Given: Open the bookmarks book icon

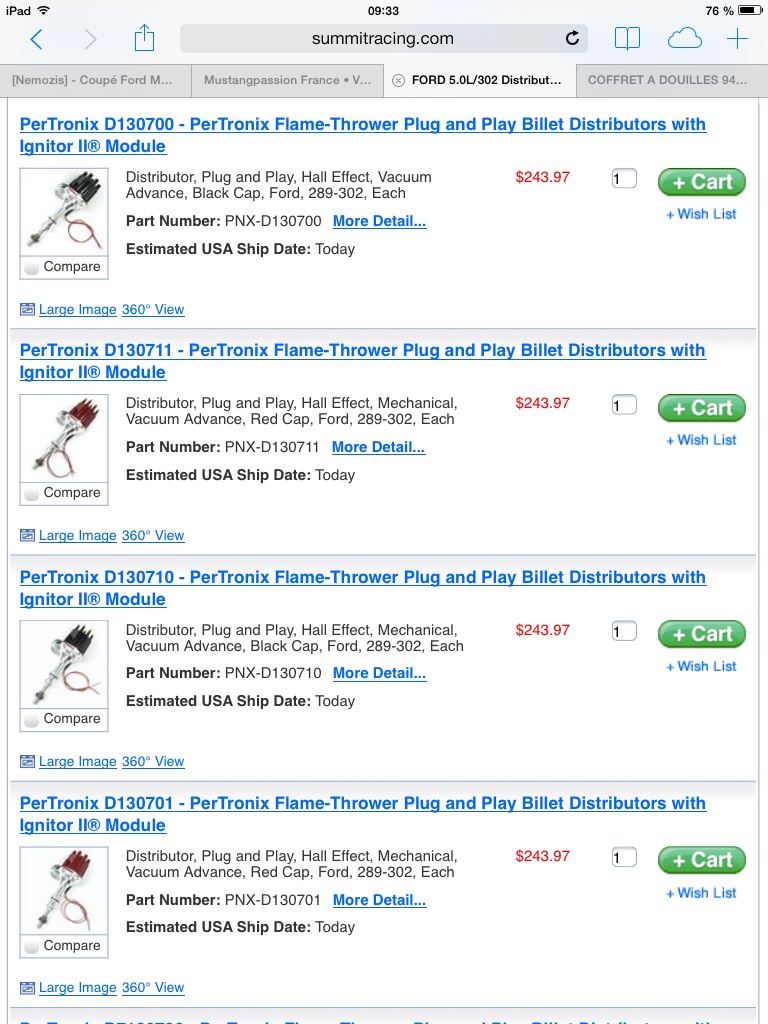Looking at the screenshot, I should coord(628,39).
